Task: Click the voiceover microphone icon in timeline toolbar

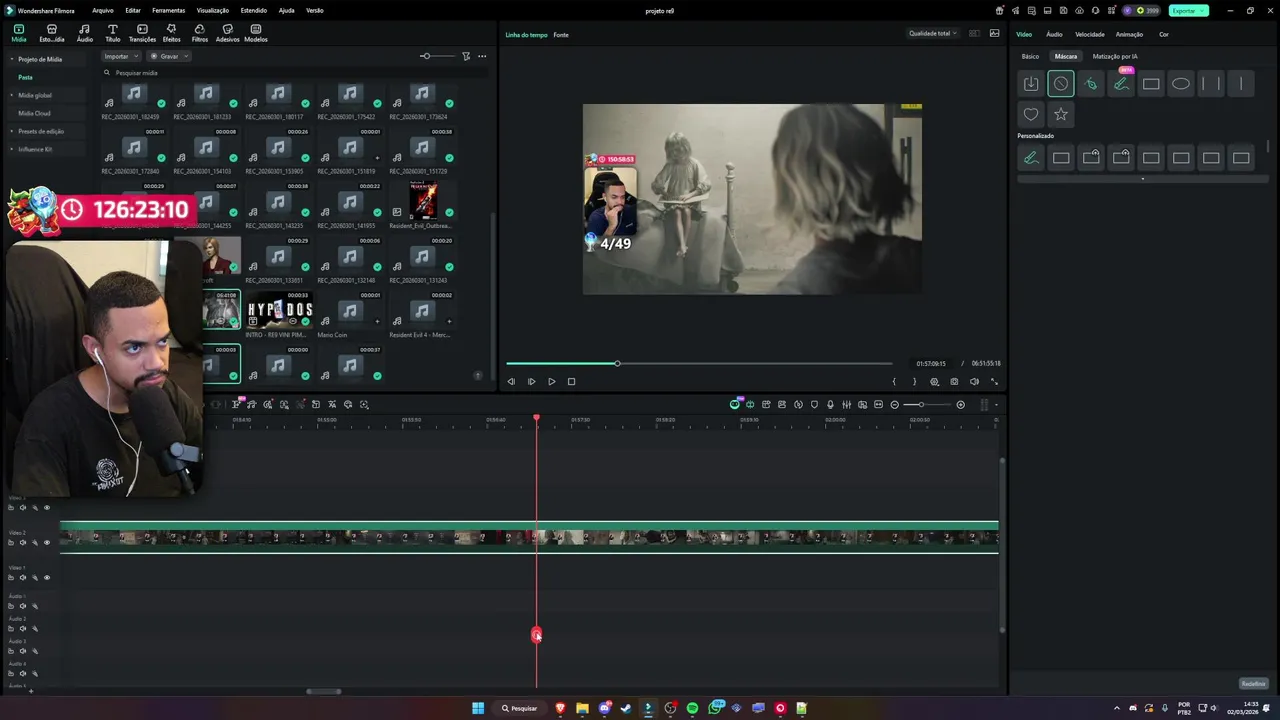Action: tap(830, 405)
